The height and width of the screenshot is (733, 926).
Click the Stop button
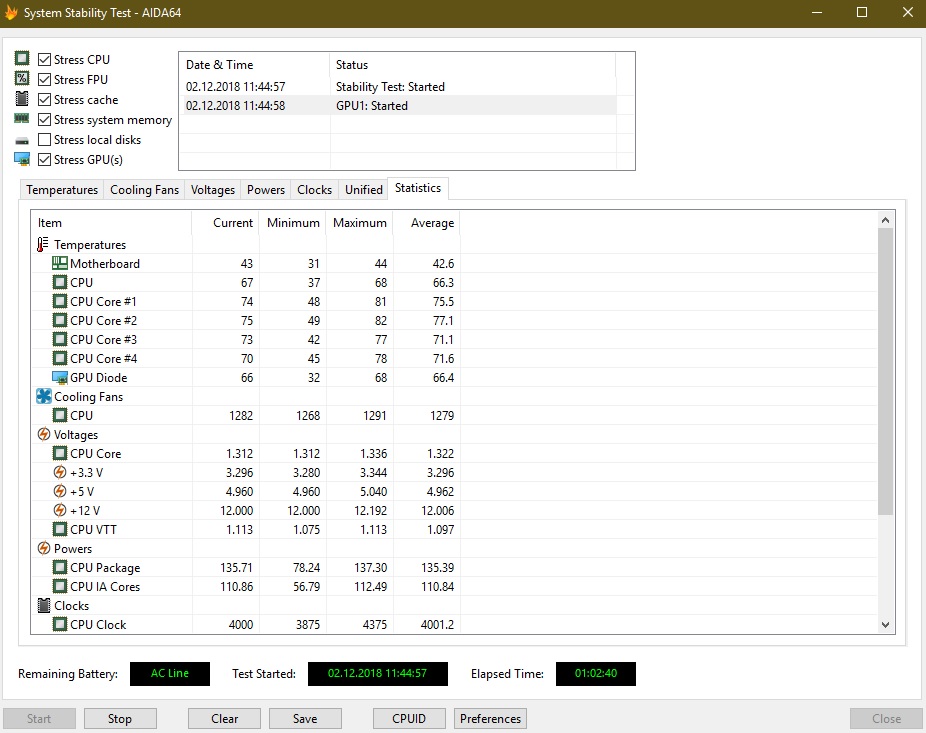[120, 718]
